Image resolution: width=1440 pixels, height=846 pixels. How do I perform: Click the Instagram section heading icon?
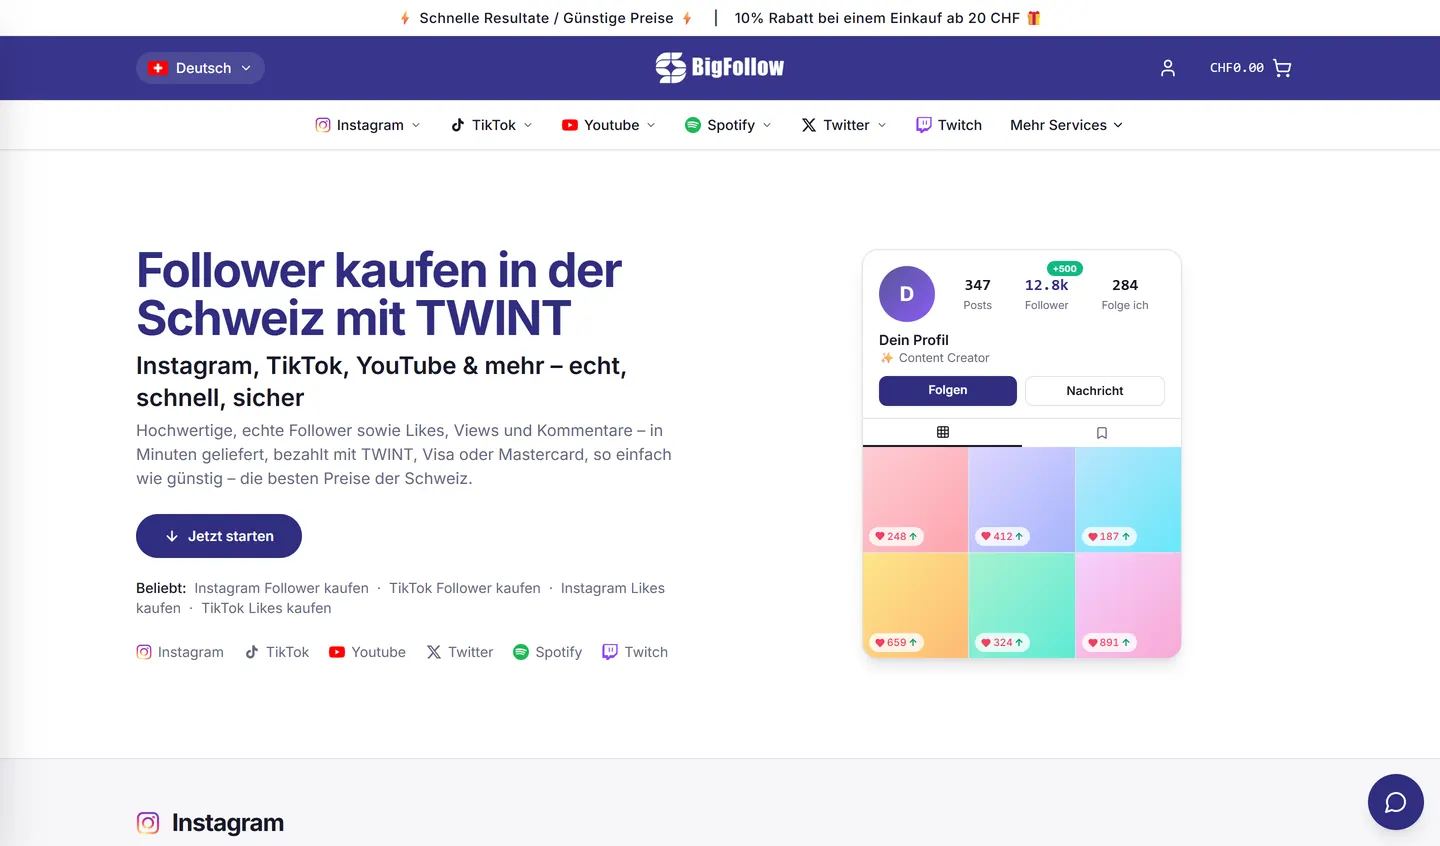pos(148,823)
